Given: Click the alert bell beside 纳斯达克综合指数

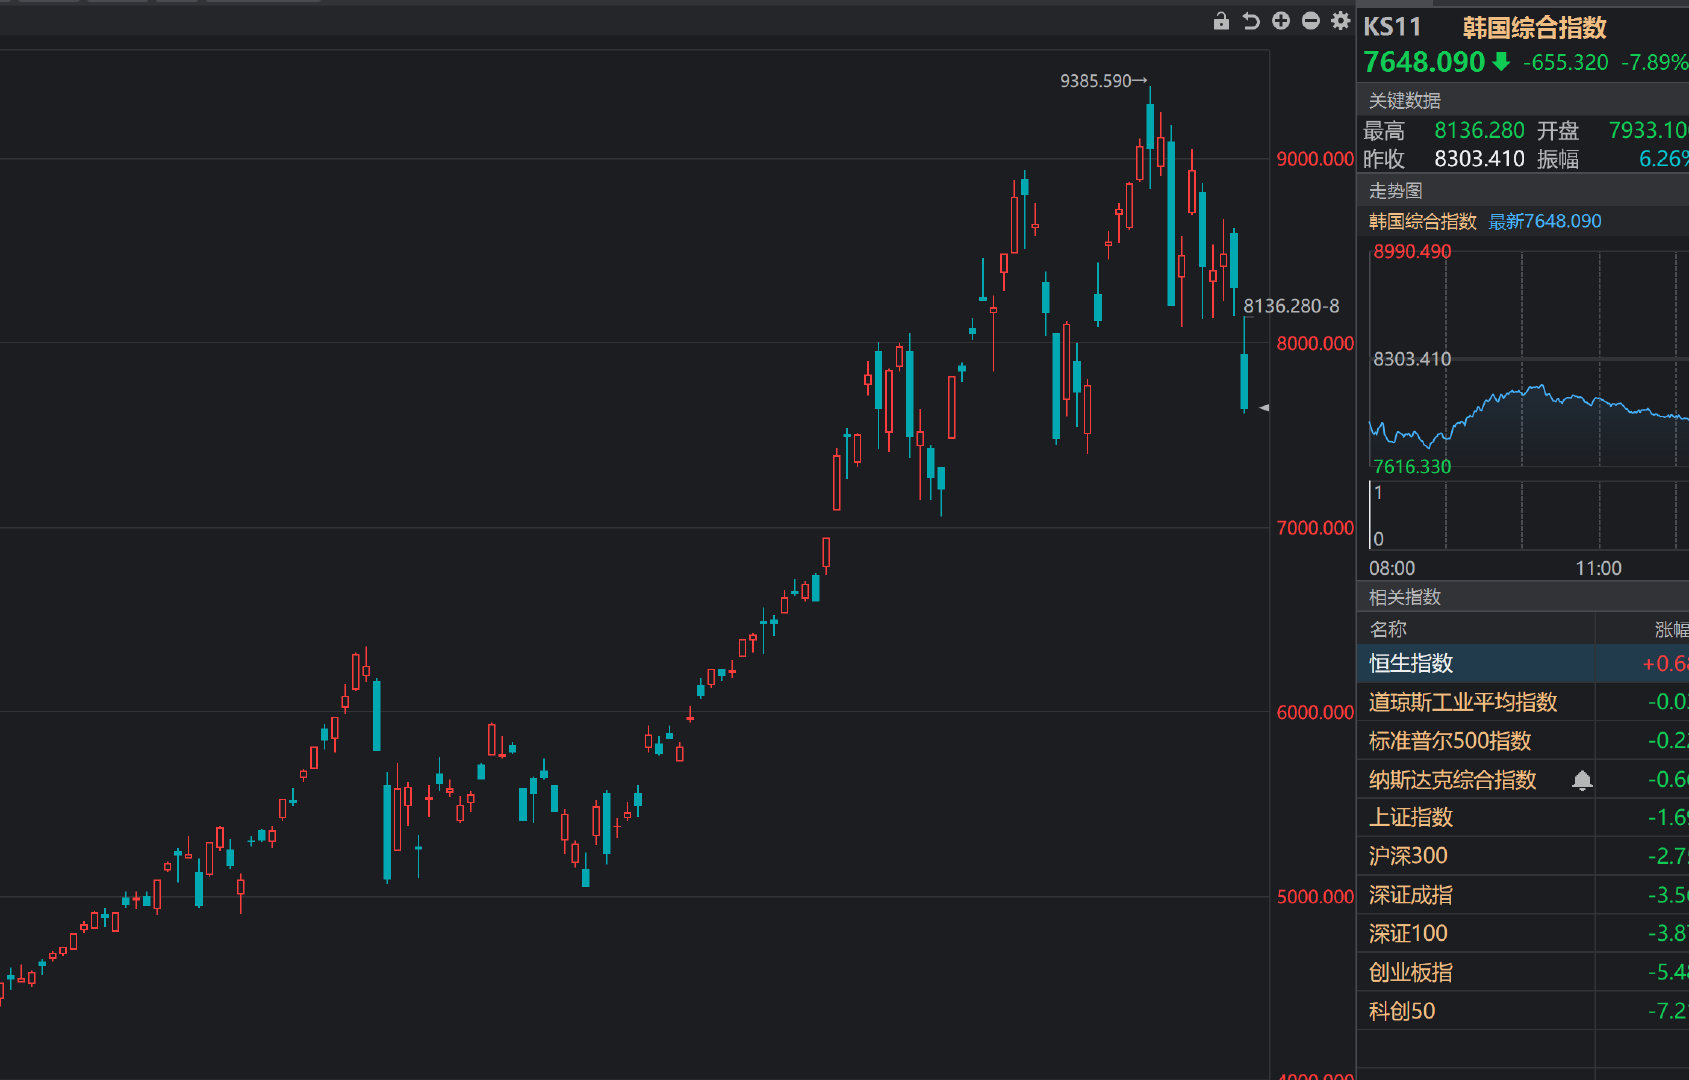Looking at the screenshot, I should [x=1582, y=780].
